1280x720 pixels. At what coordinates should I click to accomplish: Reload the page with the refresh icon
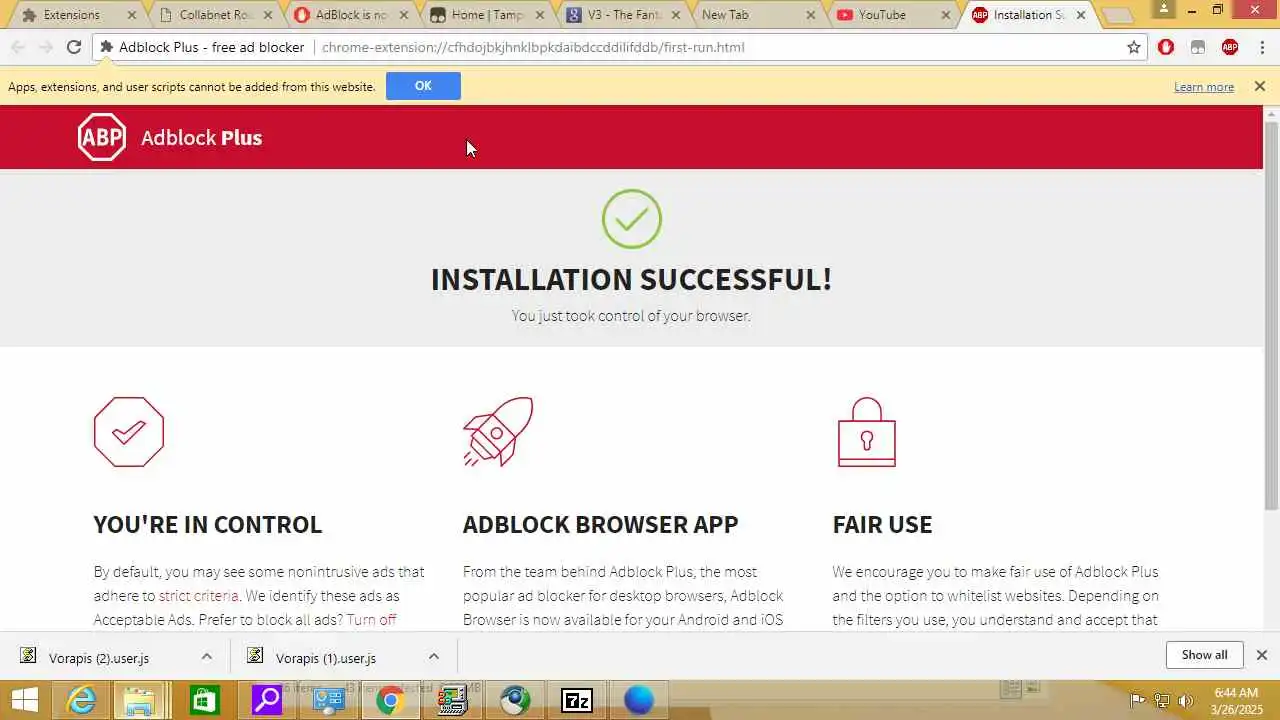point(74,47)
